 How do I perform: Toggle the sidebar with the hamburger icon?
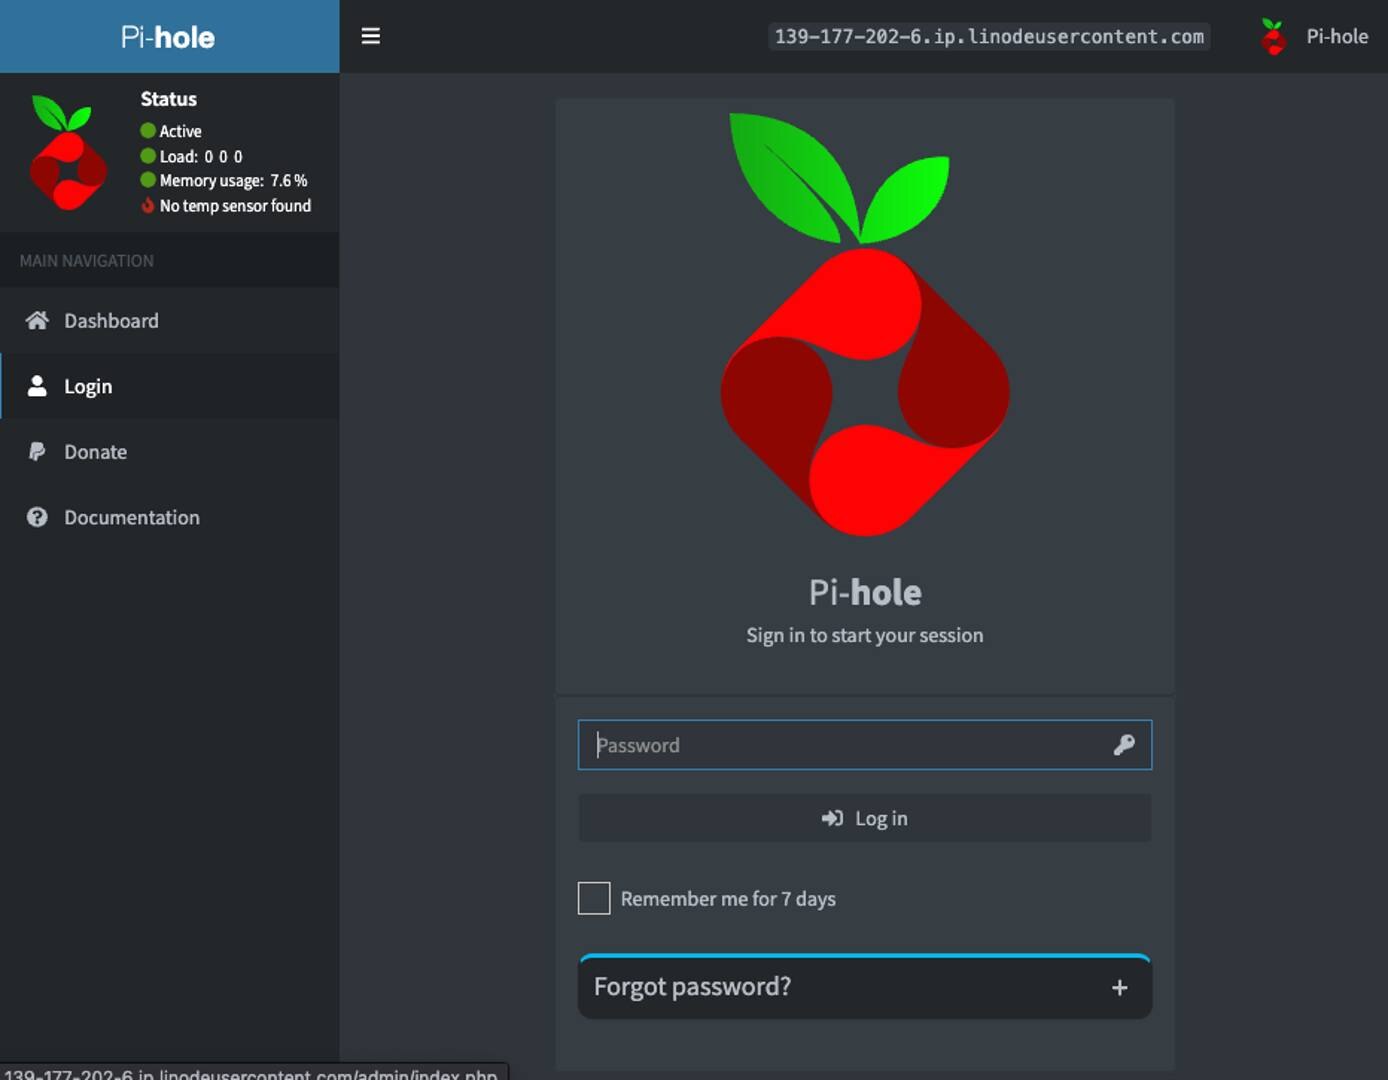coord(370,36)
